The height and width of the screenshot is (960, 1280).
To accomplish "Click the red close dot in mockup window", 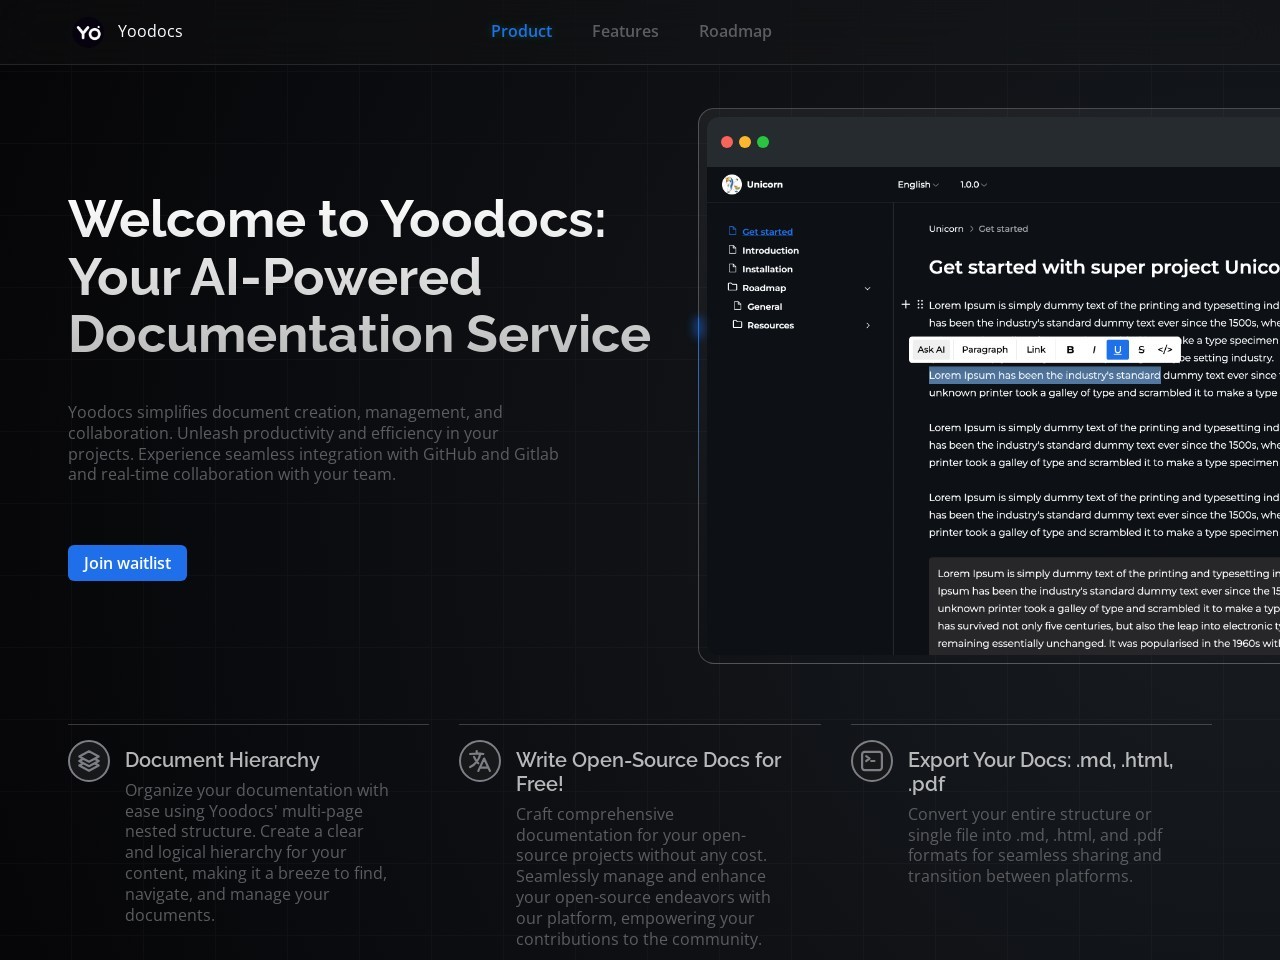I will coord(727,142).
